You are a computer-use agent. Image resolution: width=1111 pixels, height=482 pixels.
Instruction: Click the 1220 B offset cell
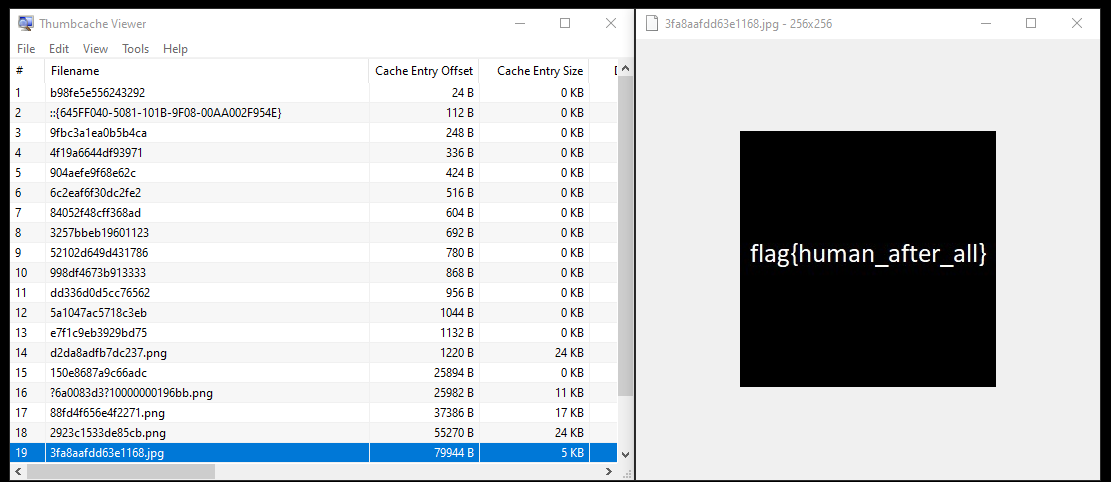424,352
